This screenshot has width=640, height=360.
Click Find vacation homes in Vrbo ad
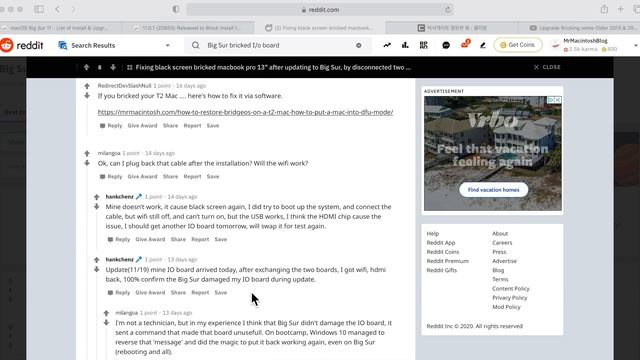(493, 190)
